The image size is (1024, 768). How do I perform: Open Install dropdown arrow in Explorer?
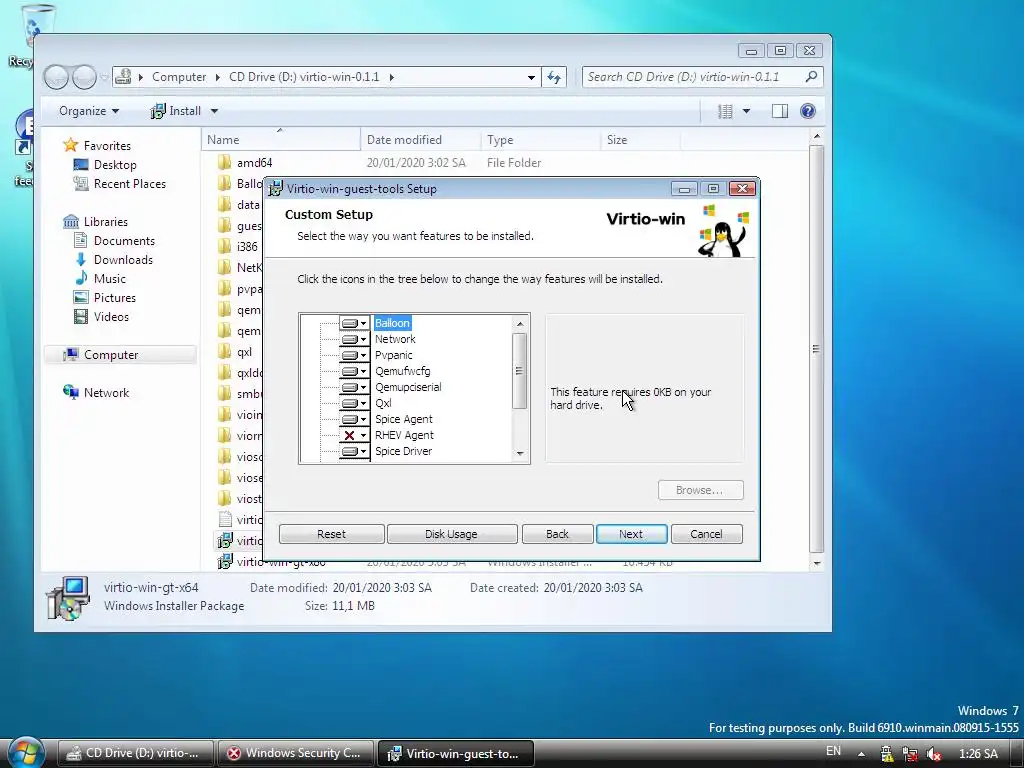214,111
